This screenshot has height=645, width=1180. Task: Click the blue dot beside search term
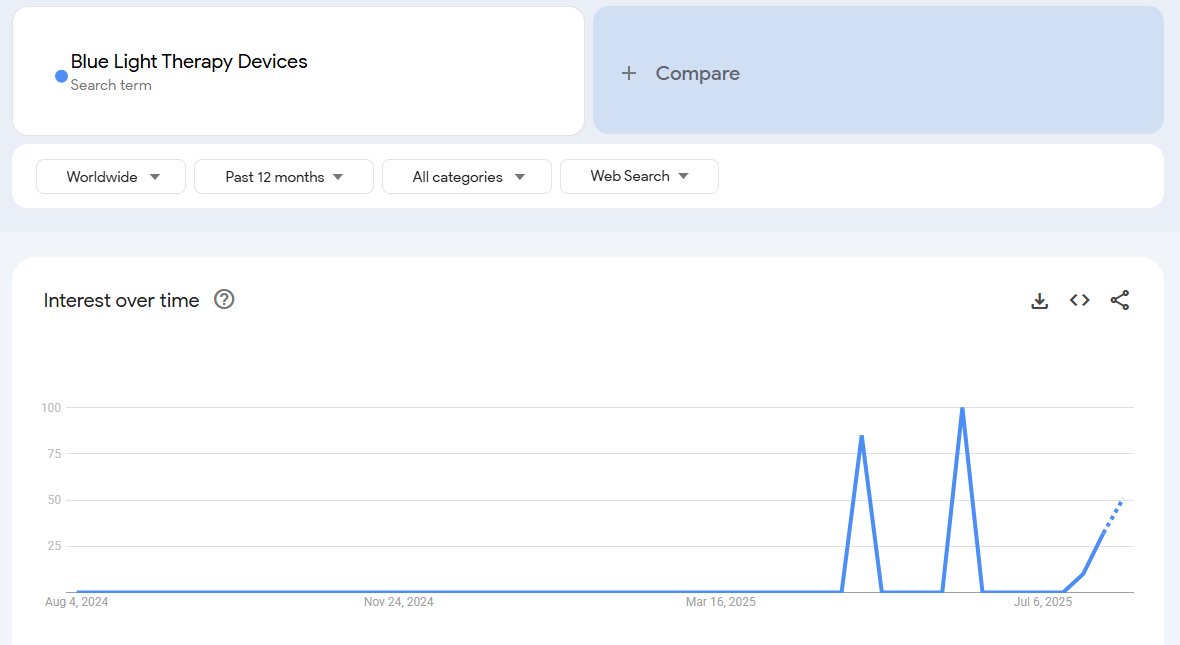(61, 76)
